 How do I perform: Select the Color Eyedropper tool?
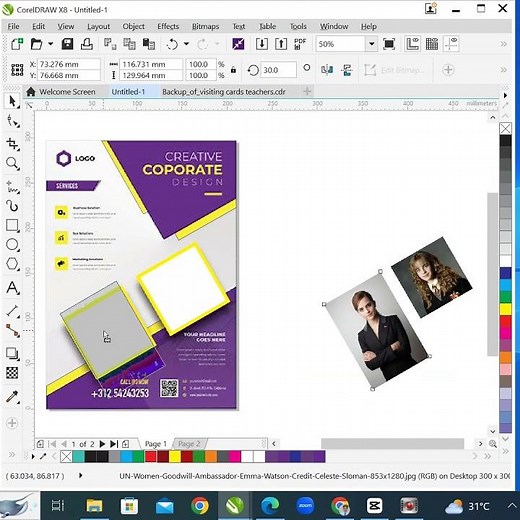click(12, 397)
